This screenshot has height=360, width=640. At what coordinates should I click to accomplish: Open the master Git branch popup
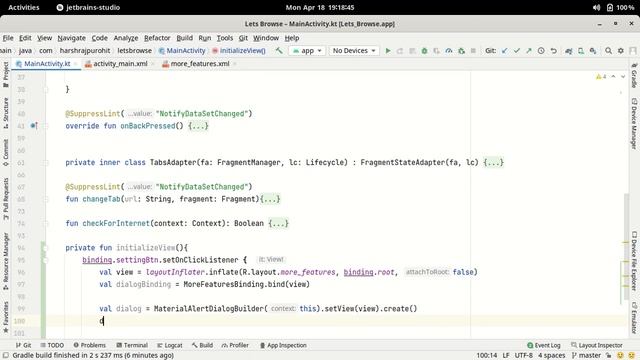(586, 356)
